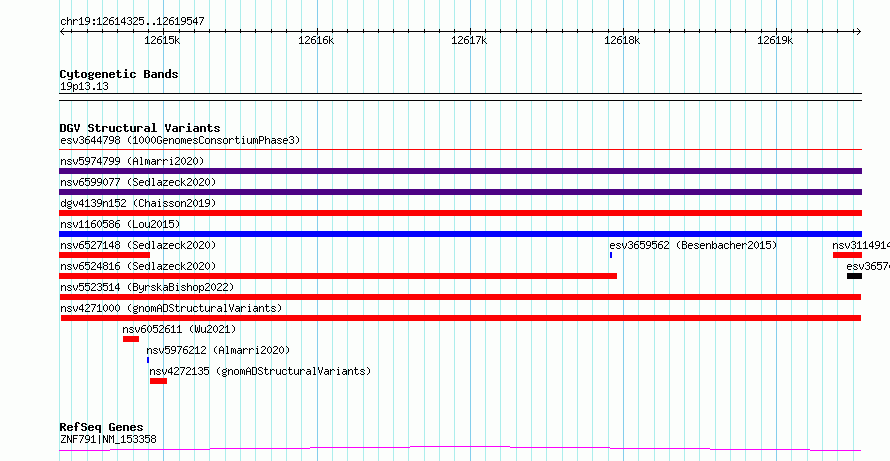Select the nsv4272135 gnomAD red bar
This screenshot has height=461, width=890.
point(158,381)
